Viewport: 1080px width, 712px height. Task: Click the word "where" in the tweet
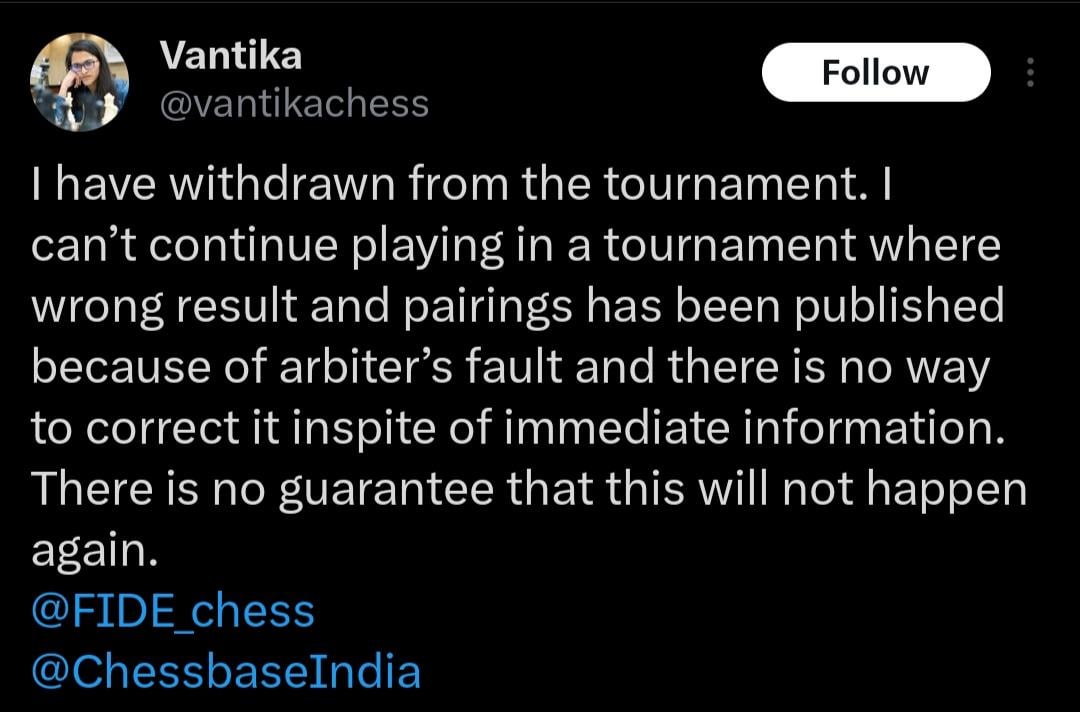coord(935,248)
